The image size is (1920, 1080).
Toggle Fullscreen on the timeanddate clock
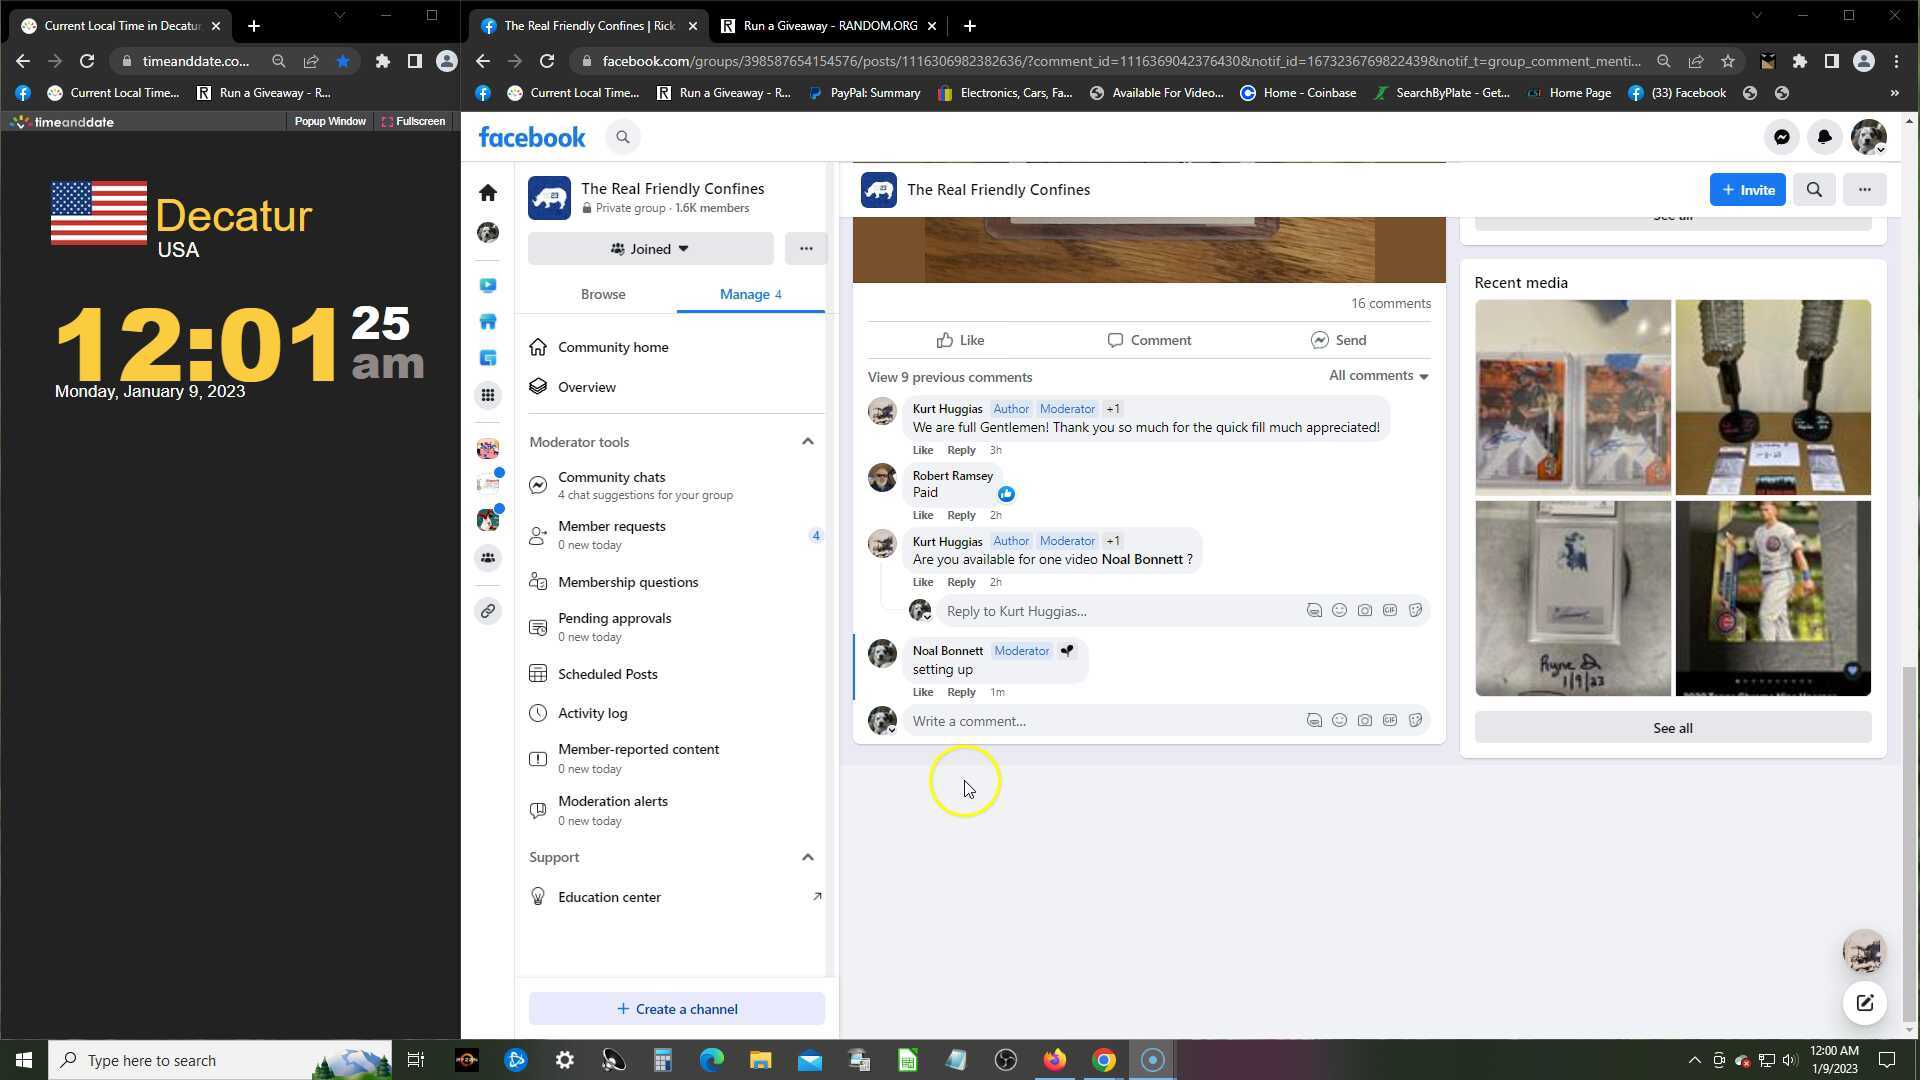pyautogui.click(x=413, y=121)
